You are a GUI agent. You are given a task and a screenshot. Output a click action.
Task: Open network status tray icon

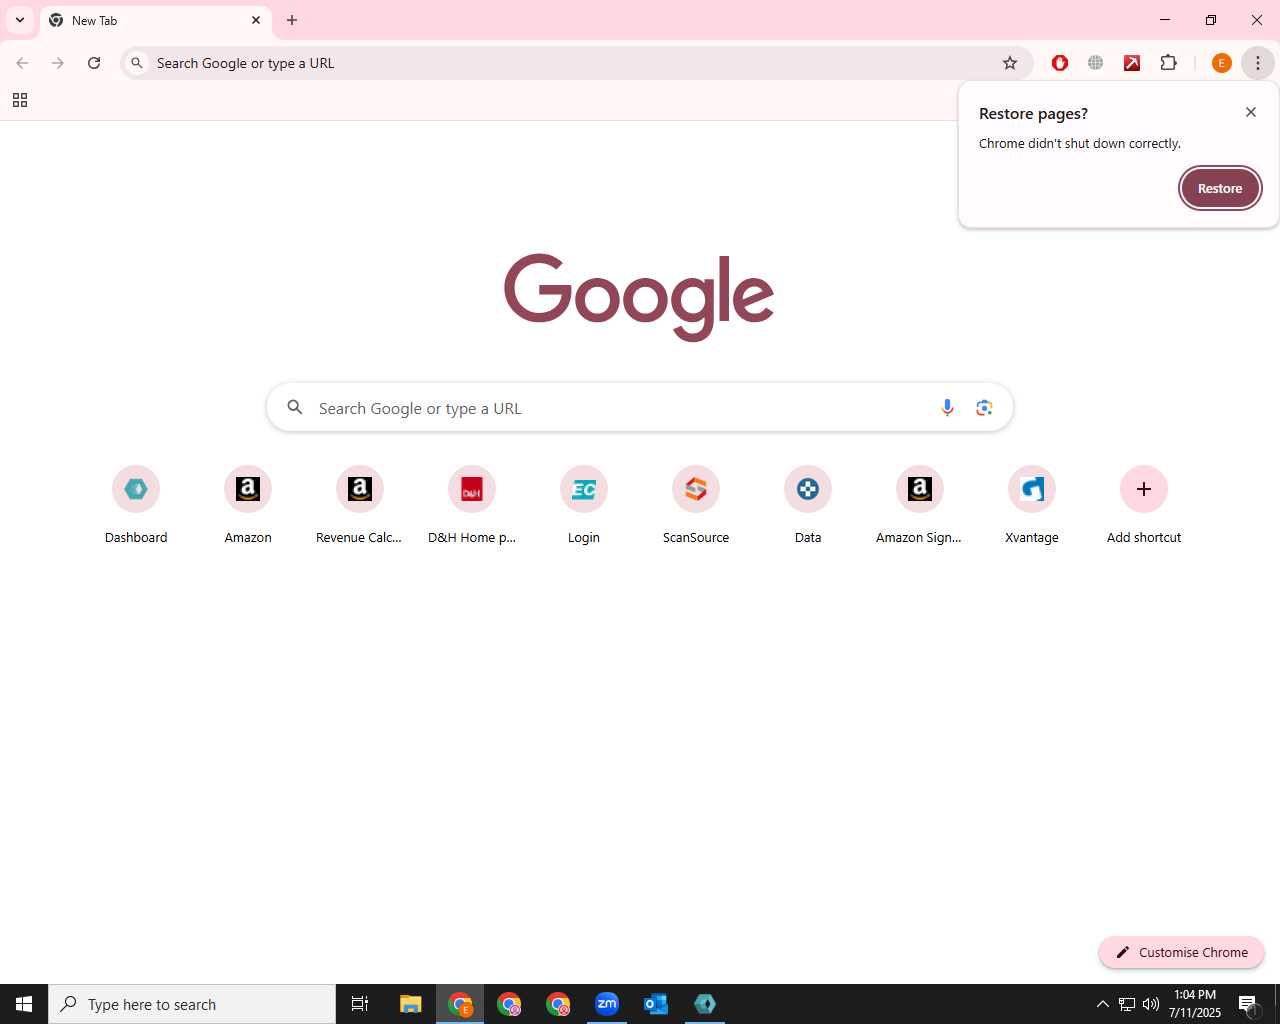coord(1127,1004)
